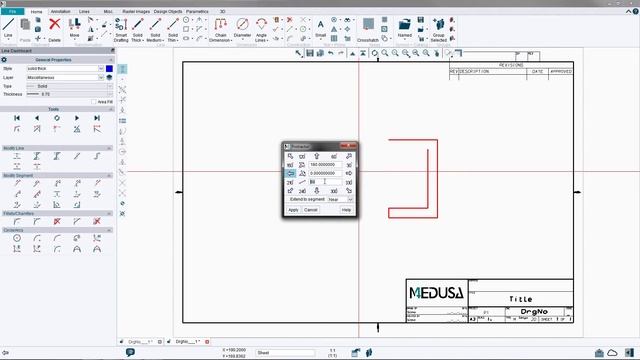Collapse the Fillets/Chamfers section

109,213
